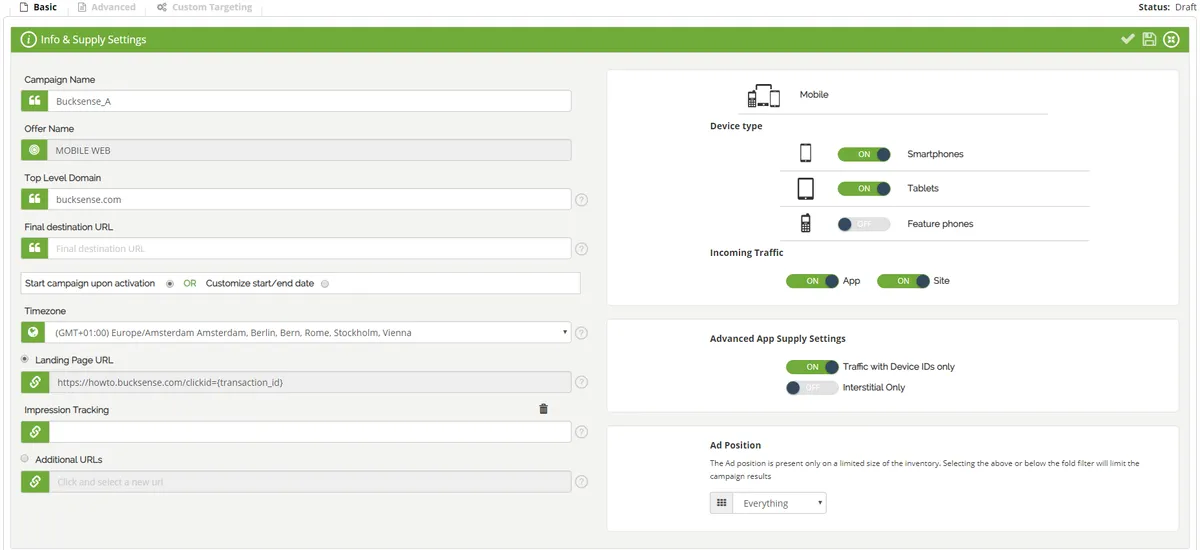Click the Landing Page URL field

coord(310,382)
